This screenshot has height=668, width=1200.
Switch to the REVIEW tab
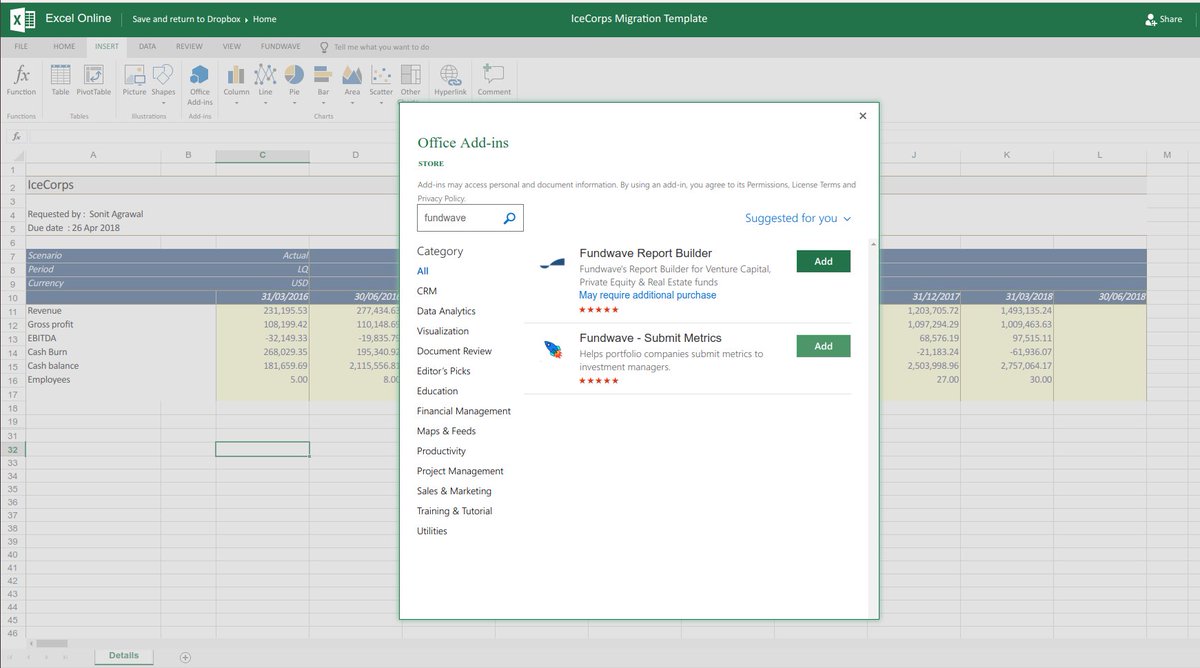pos(189,47)
